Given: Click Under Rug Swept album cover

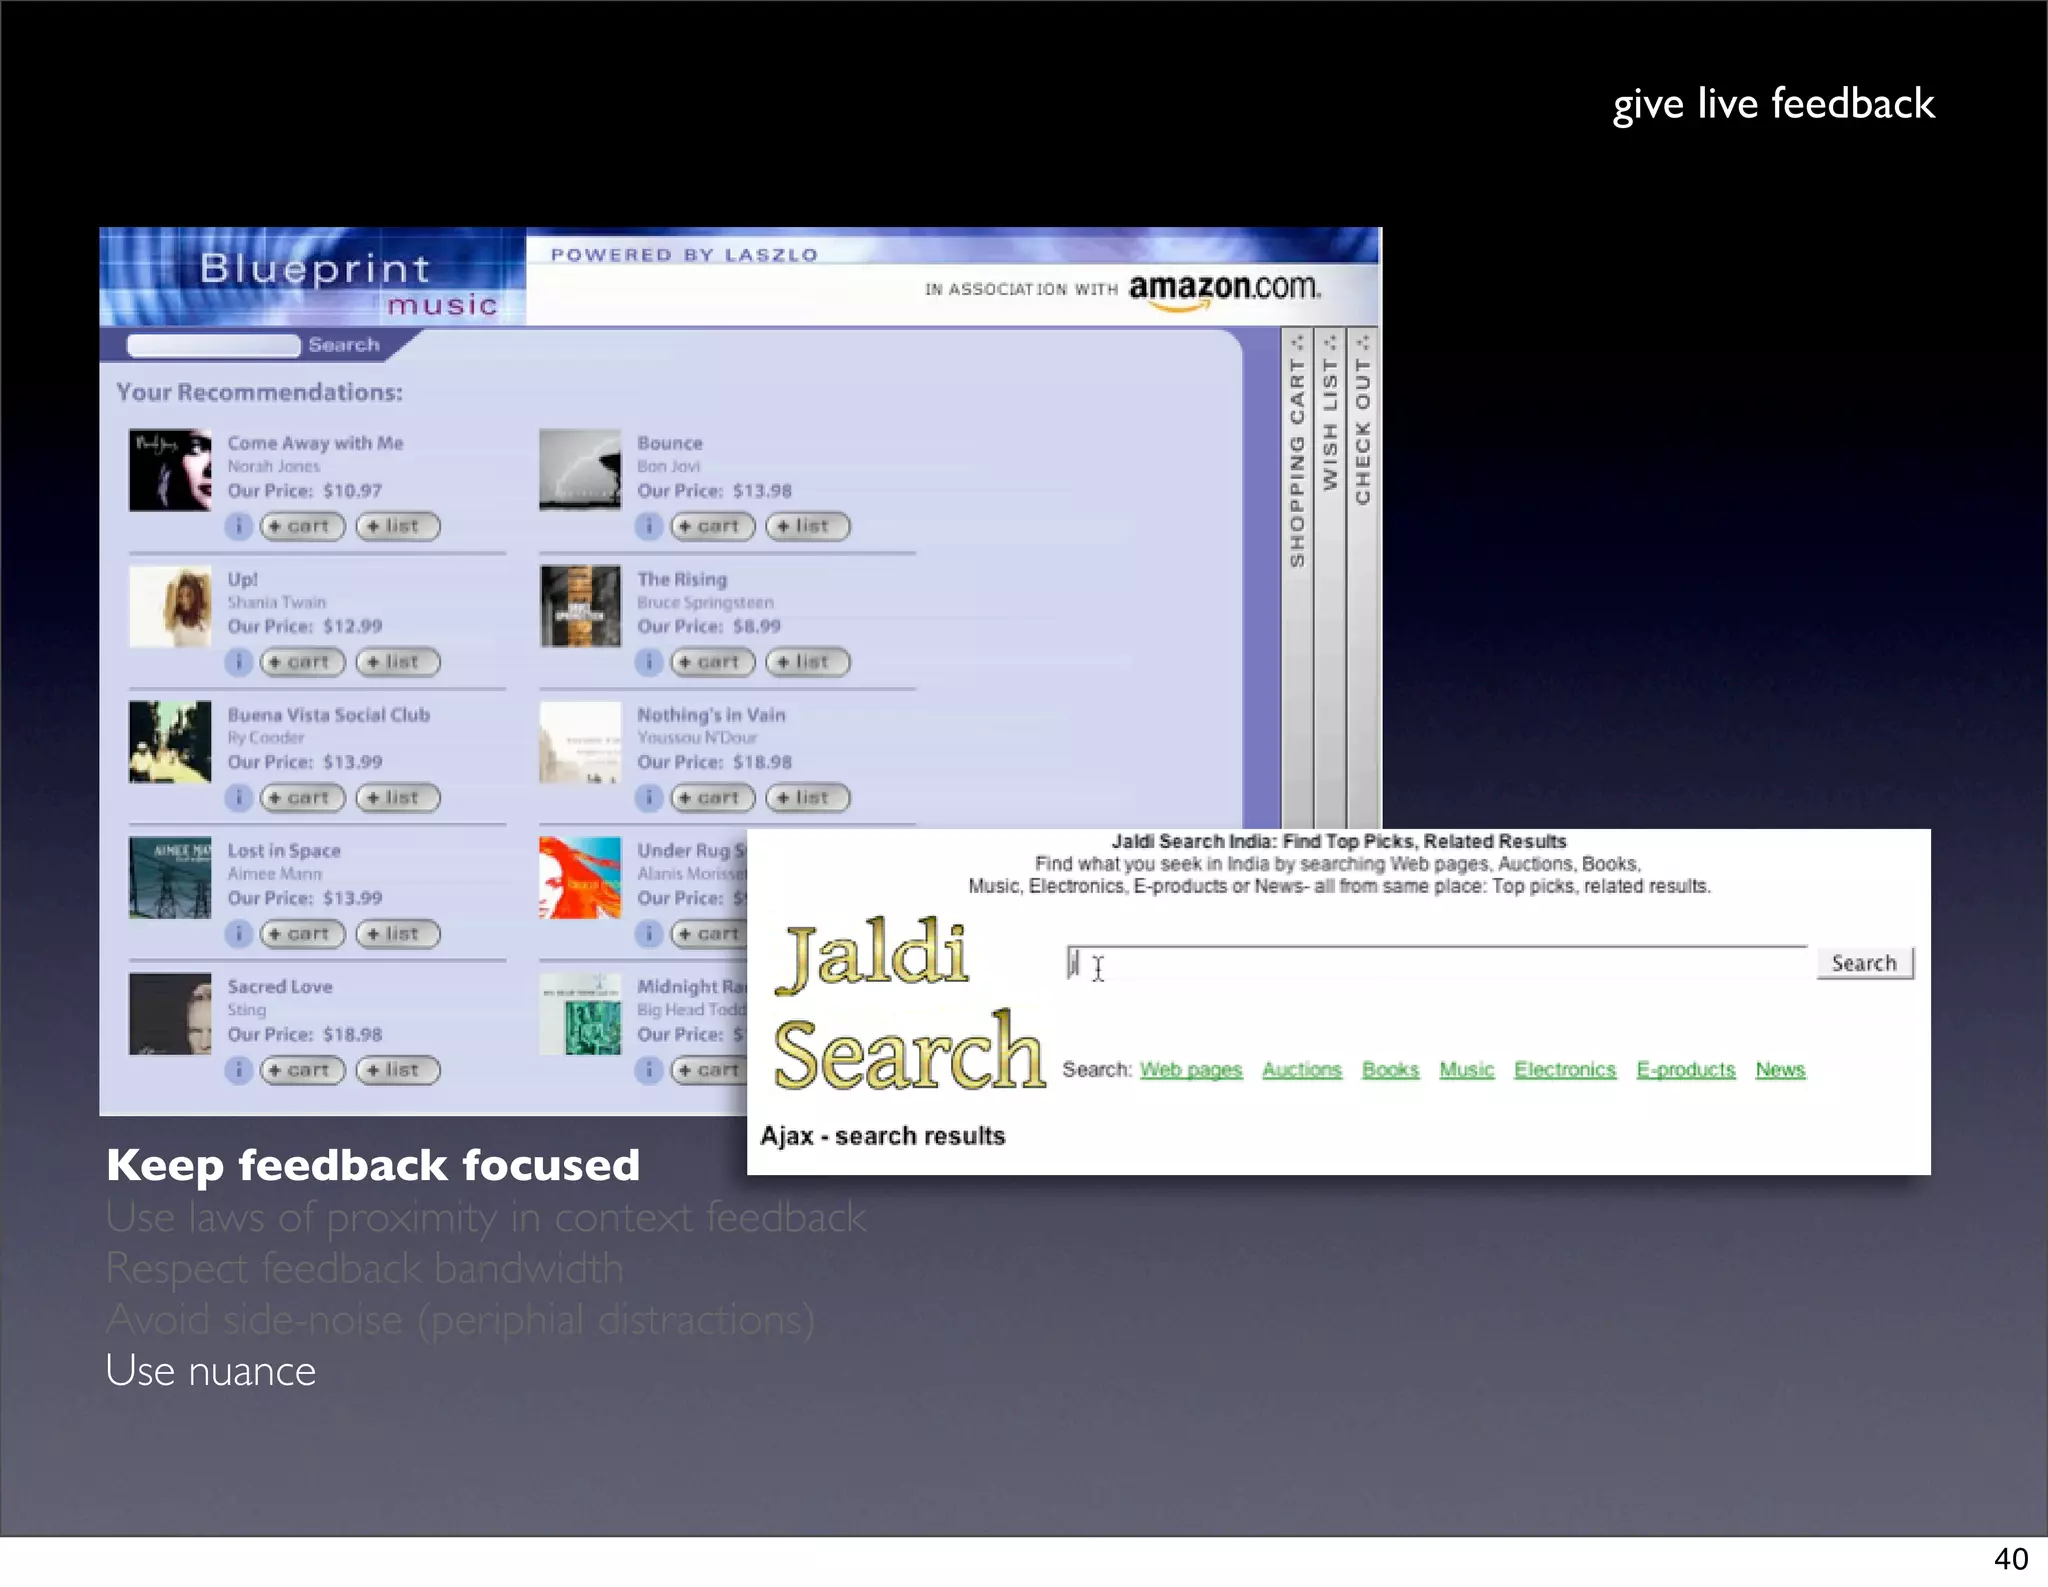Looking at the screenshot, I should pyautogui.click(x=580, y=878).
